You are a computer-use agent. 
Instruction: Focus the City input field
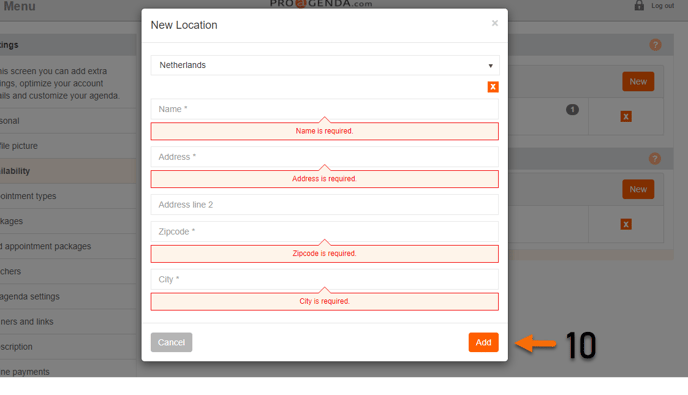click(x=325, y=279)
